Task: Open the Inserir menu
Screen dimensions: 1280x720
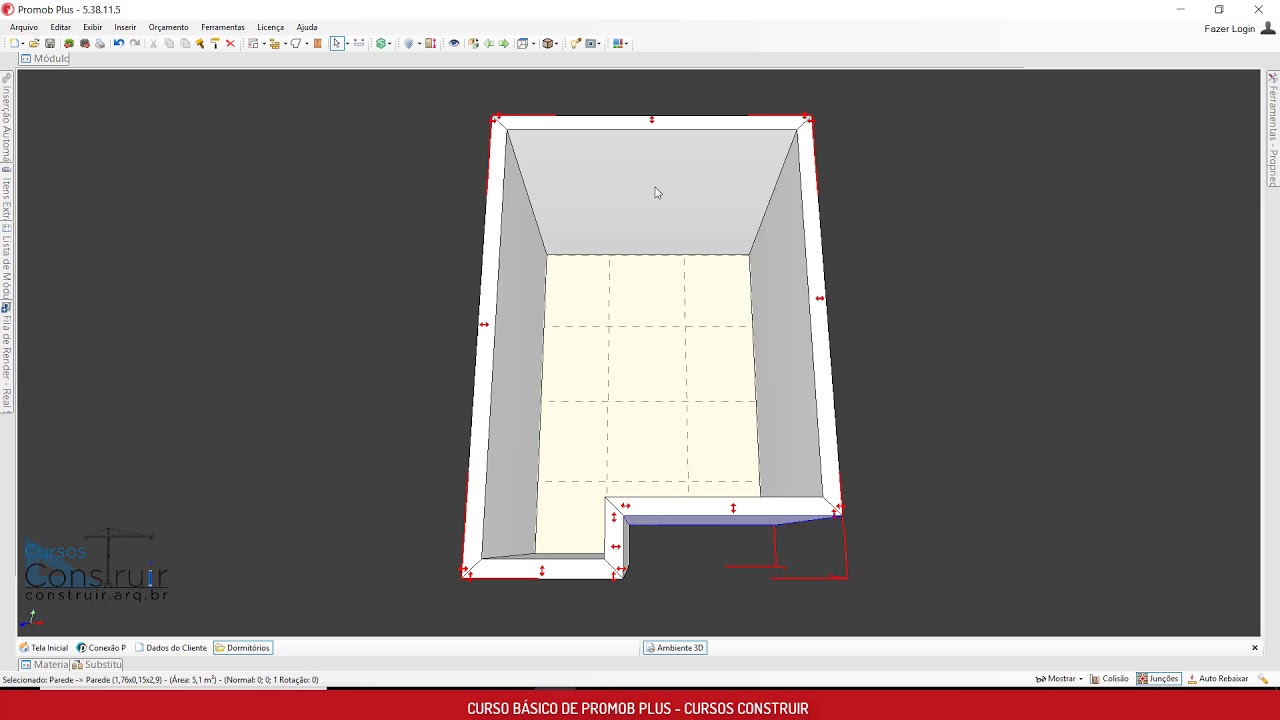Action: tap(125, 27)
